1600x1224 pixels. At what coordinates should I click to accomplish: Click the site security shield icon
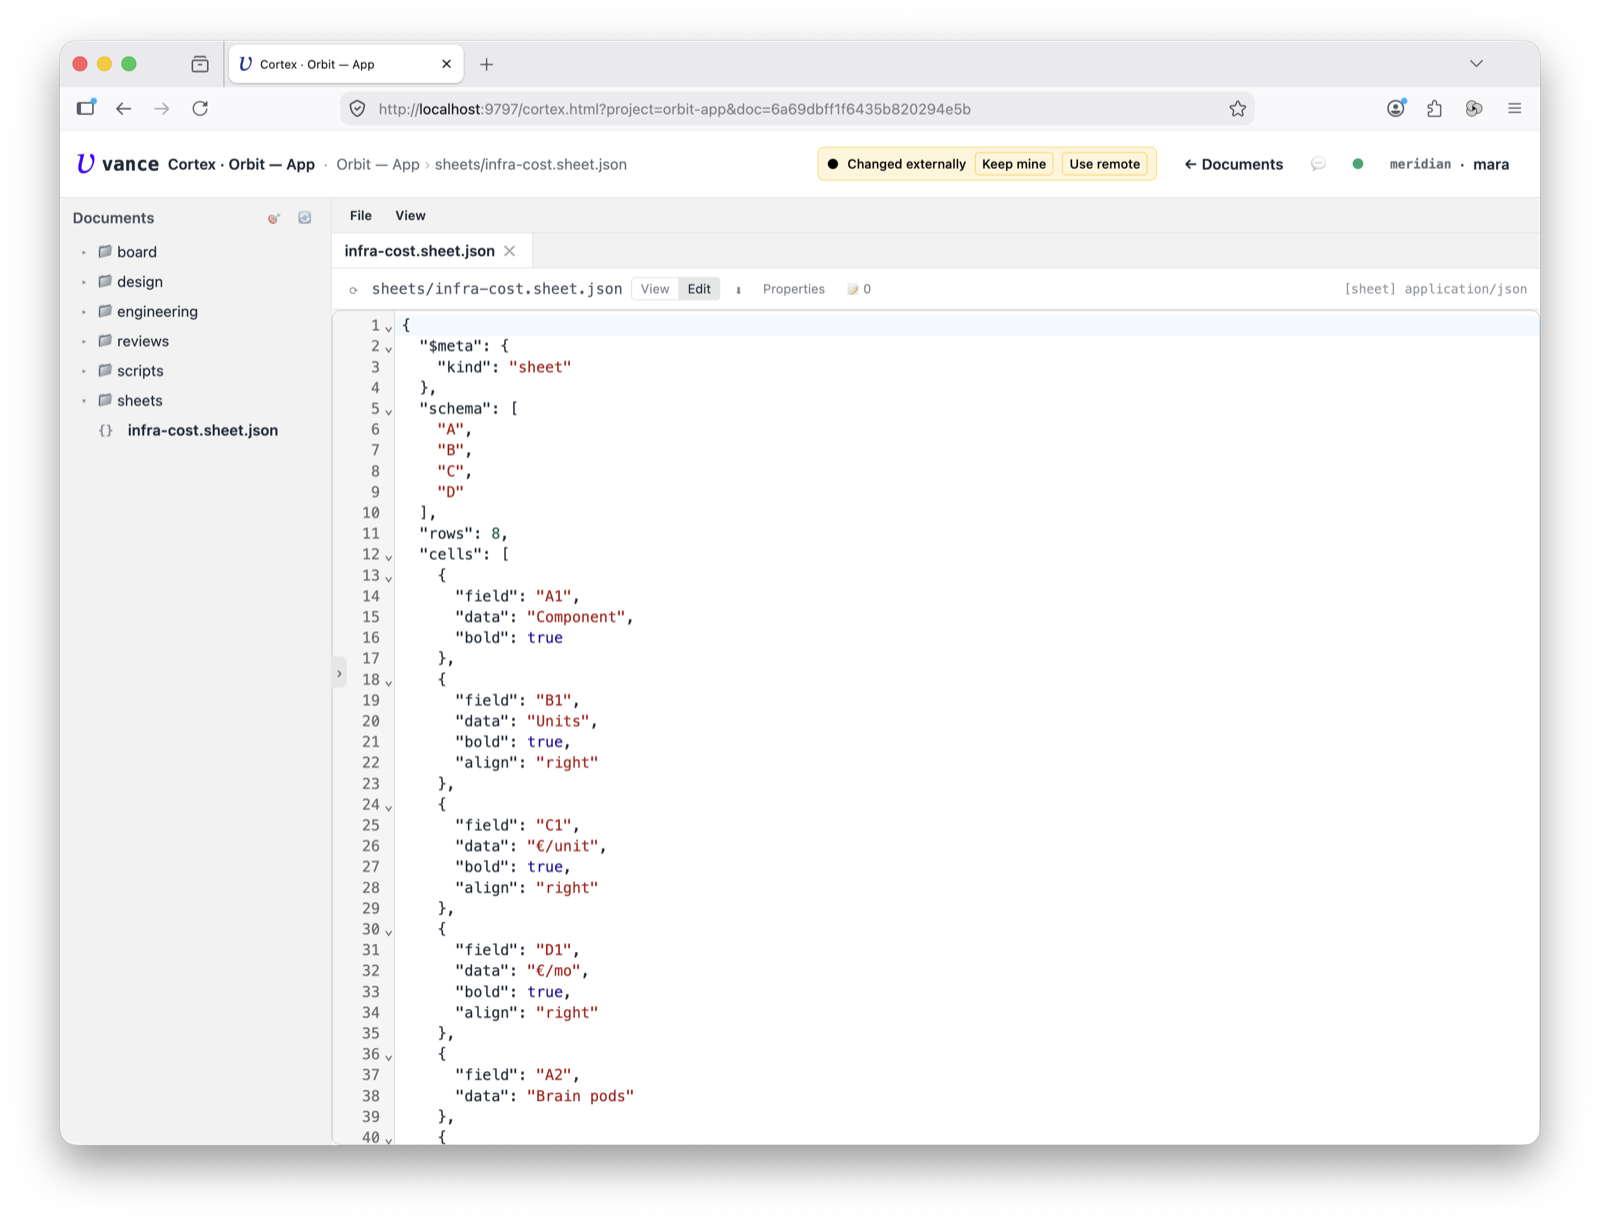click(x=357, y=109)
